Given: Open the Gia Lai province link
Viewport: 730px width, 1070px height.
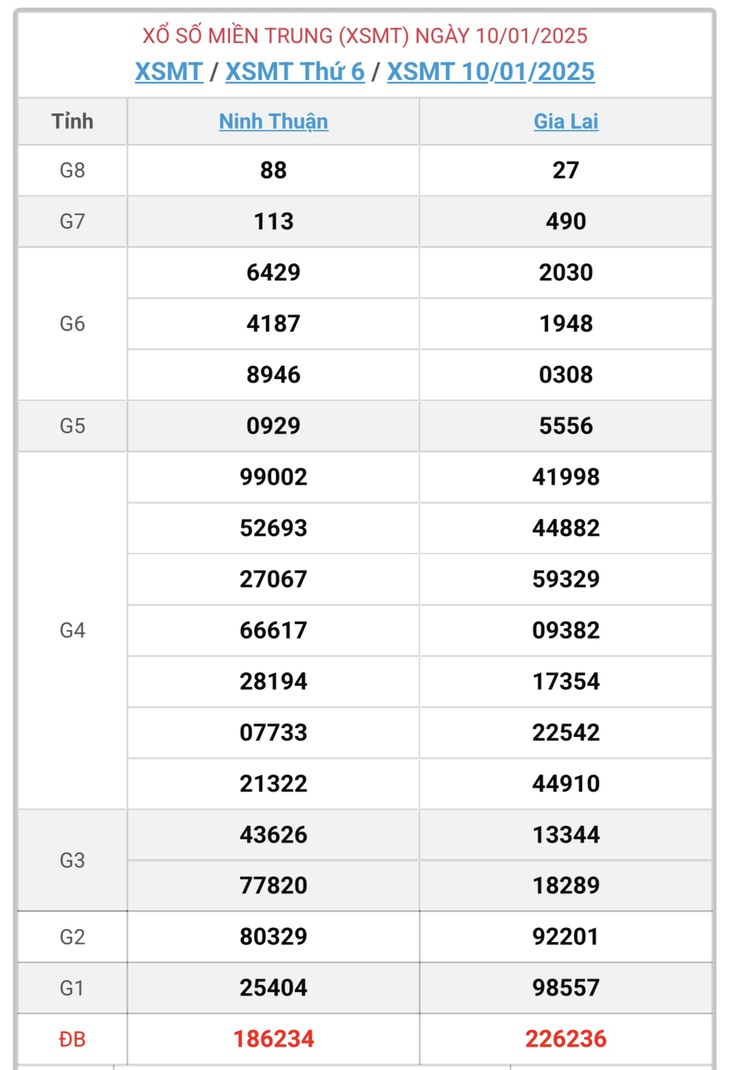Looking at the screenshot, I should (x=566, y=121).
